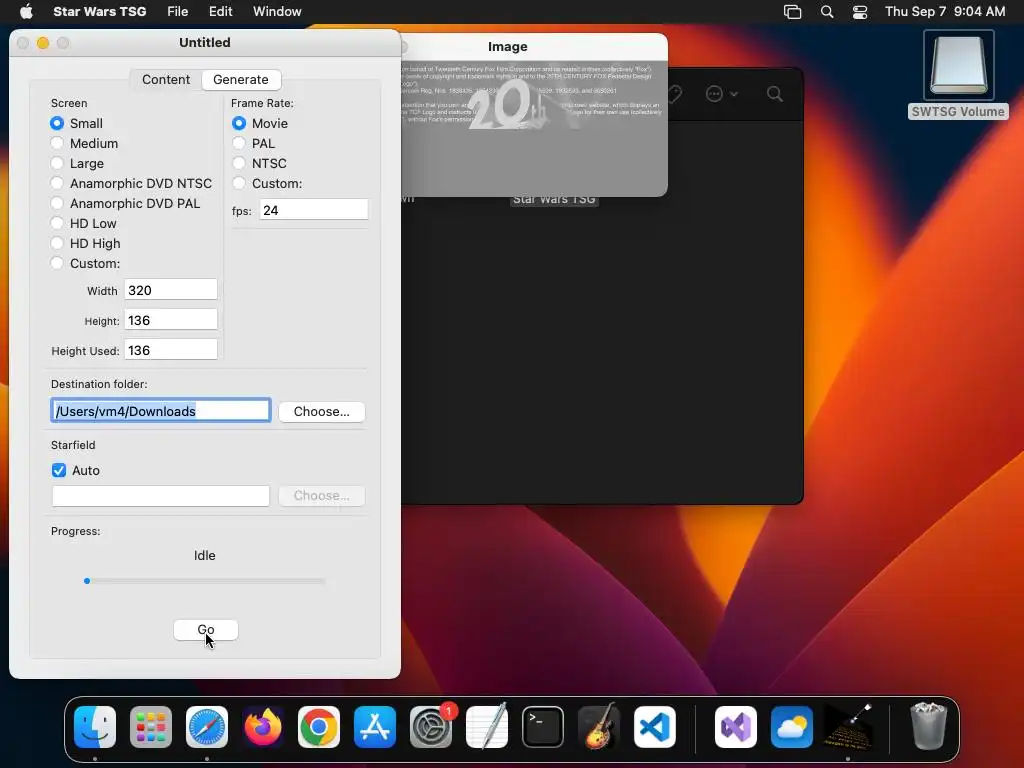Launch Safari from the dock
The width and height of the screenshot is (1024, 768).
pyautogui.click(x=207, y=727)
